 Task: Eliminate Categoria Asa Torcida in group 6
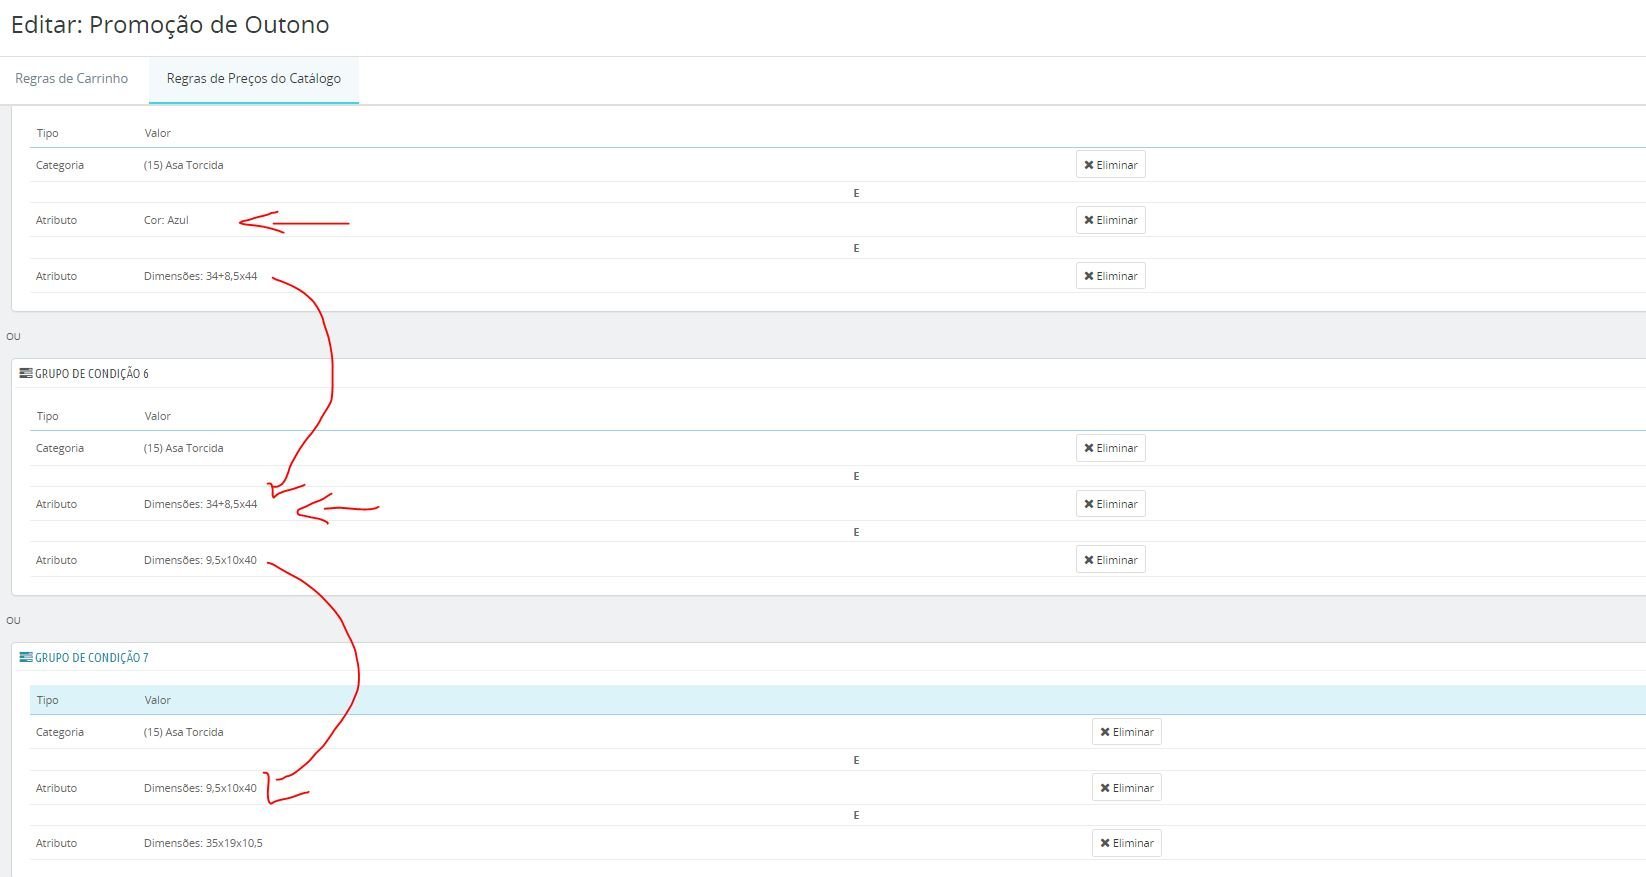coord(1110,448)
